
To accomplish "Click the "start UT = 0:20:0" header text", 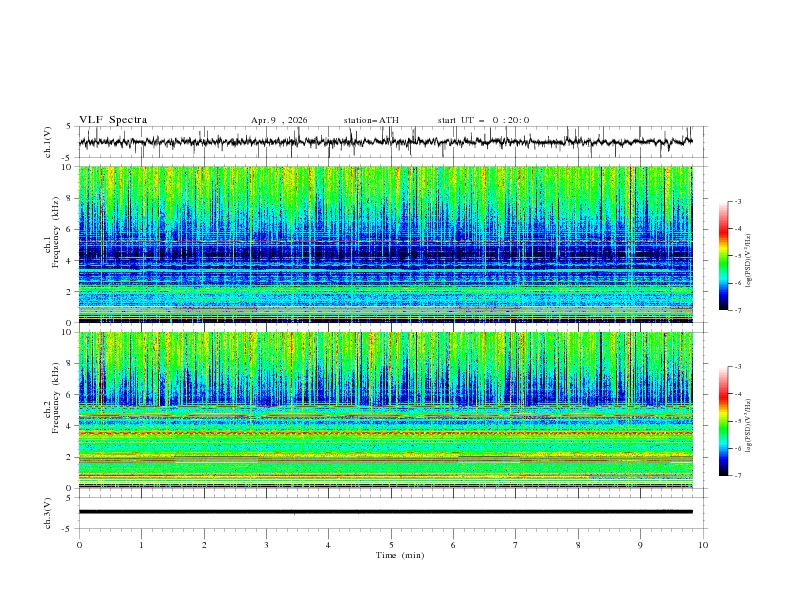I will tap(483, 120).
